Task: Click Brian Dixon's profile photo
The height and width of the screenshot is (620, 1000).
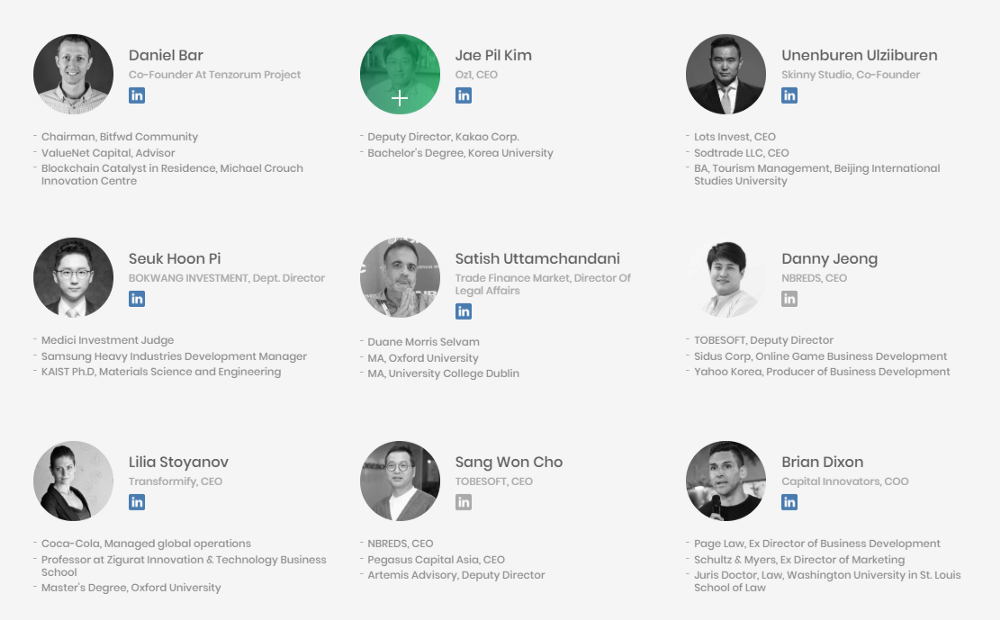Action: point(726,481)
